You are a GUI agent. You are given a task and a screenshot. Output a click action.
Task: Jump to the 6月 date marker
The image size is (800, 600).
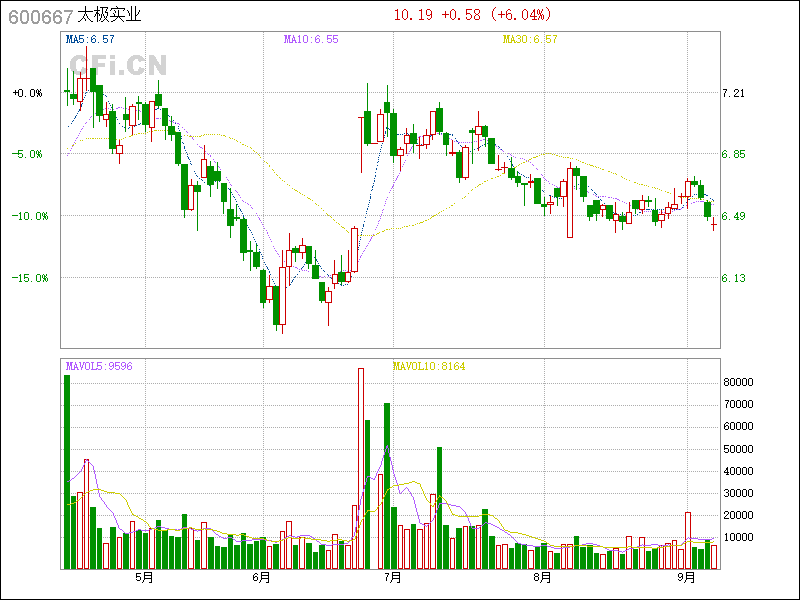click(x=262, y=577)
